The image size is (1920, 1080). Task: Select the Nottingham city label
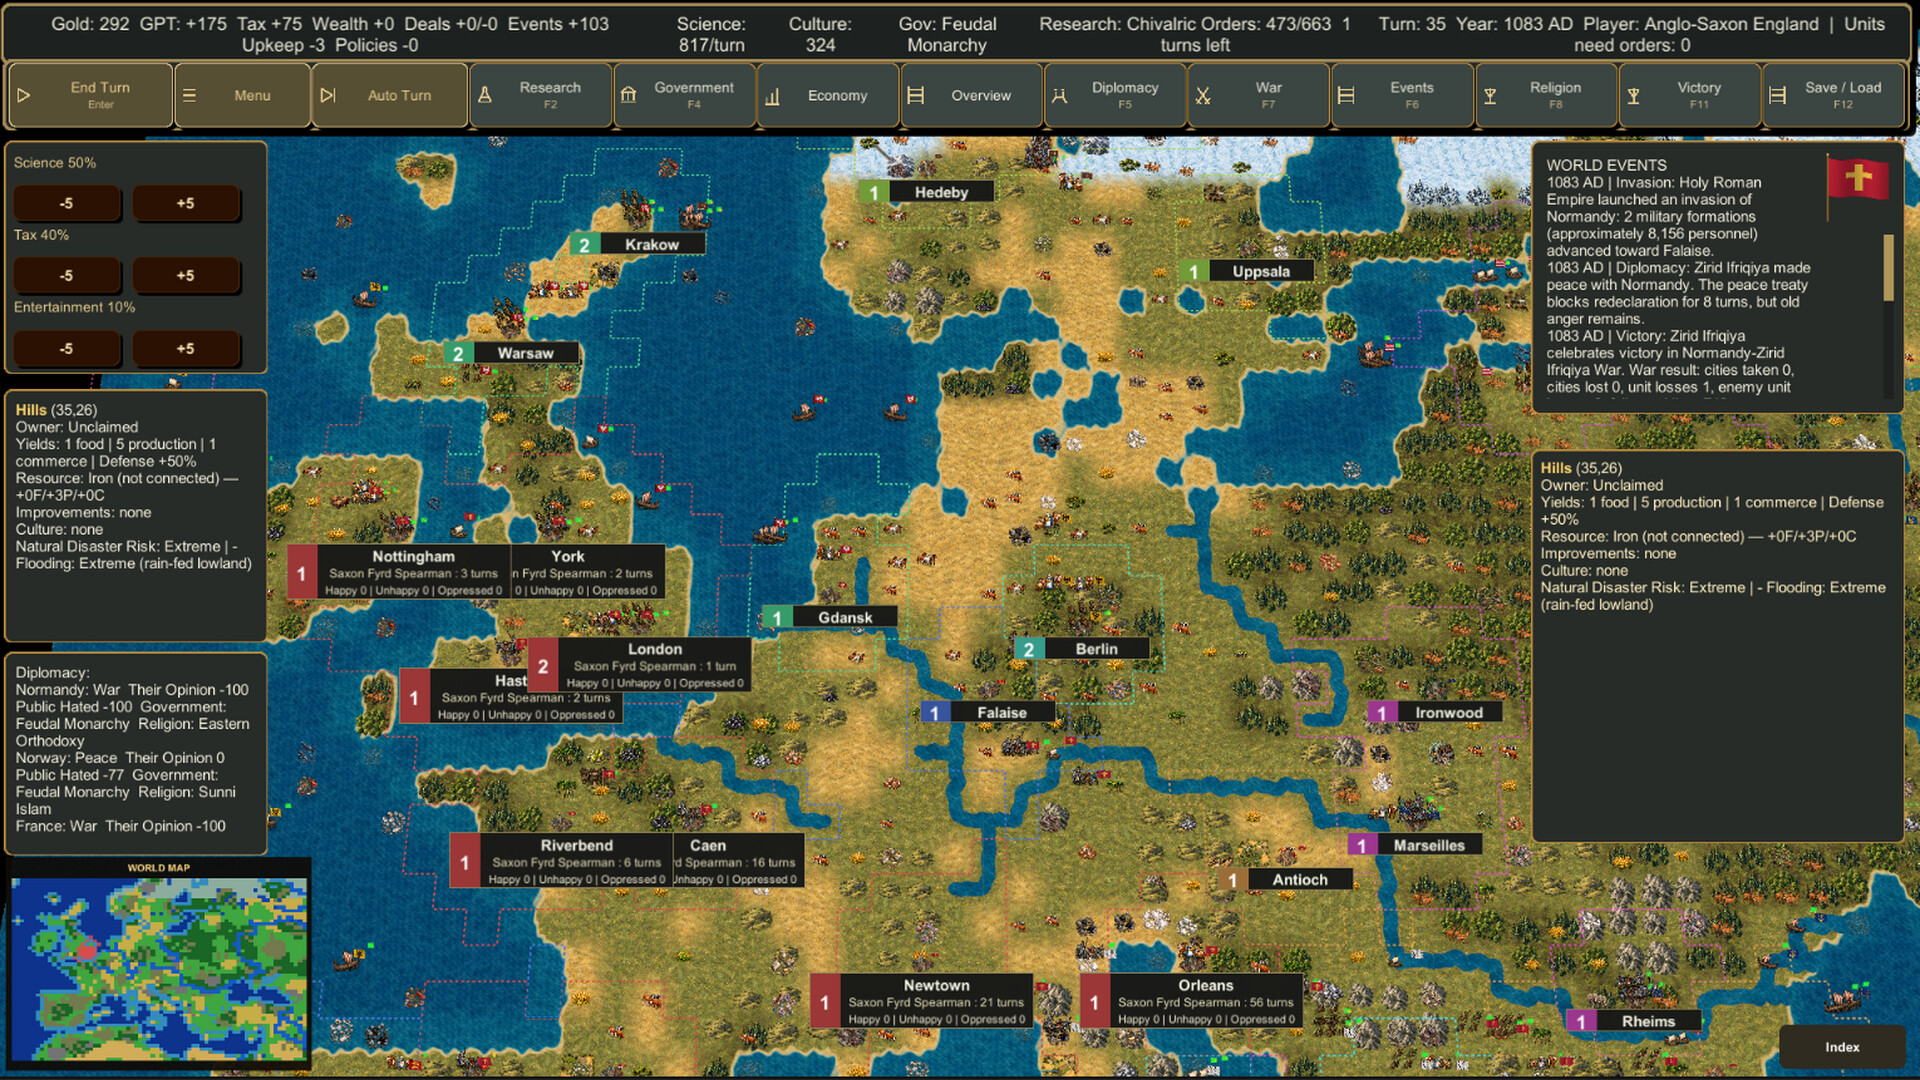pos(400,572)
